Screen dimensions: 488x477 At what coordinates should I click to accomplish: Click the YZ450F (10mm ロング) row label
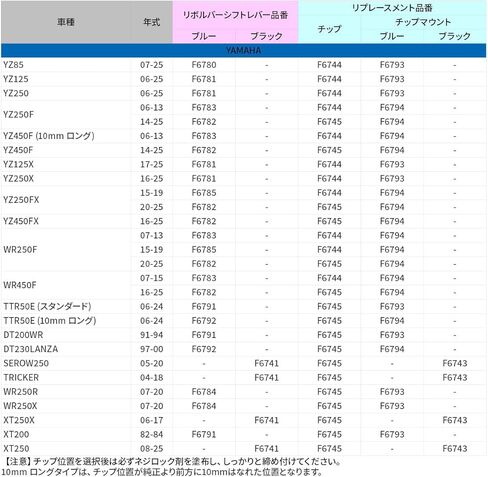(49, 136)
